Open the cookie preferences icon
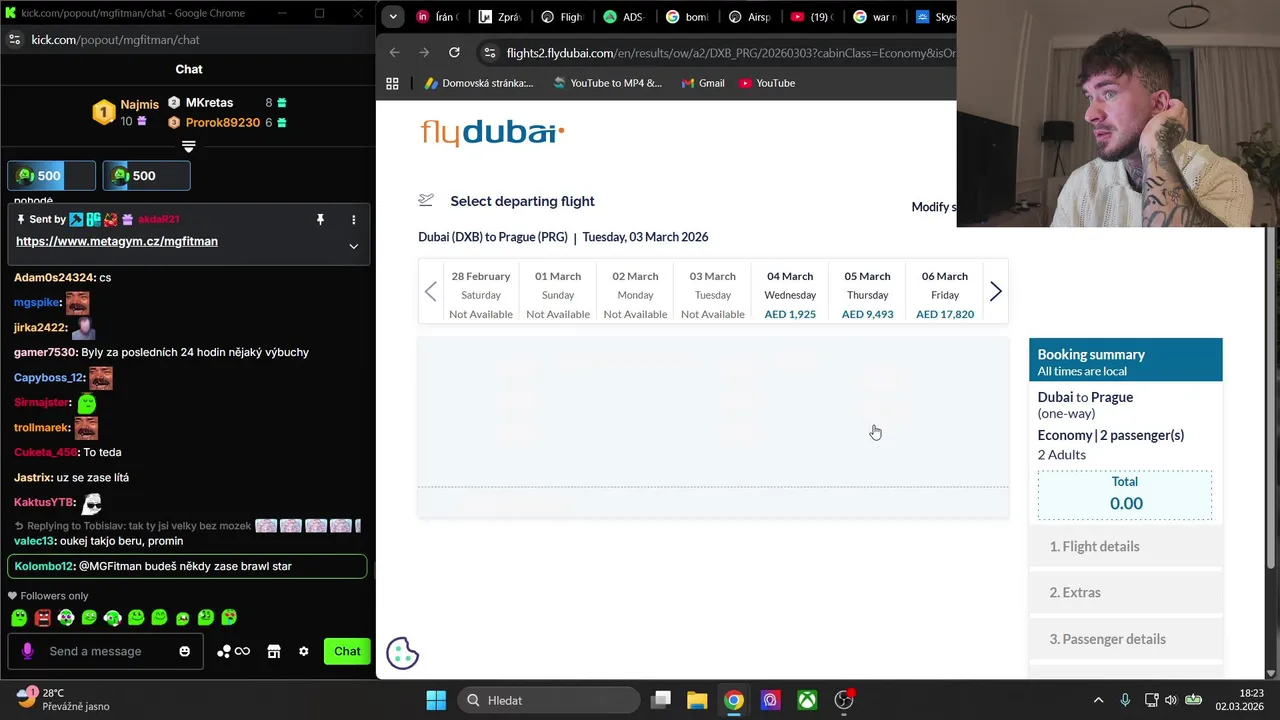Screen dimensions: 1280x720 point(402,653)
